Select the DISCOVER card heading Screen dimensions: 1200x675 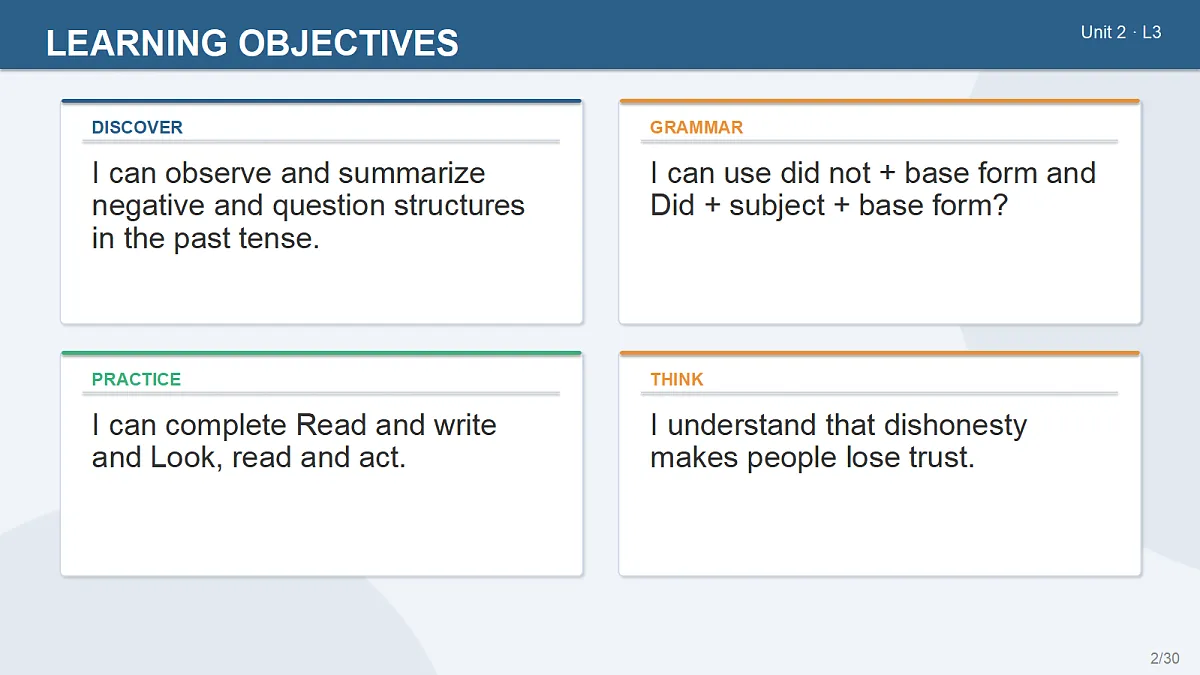click(x=137, y=127)
